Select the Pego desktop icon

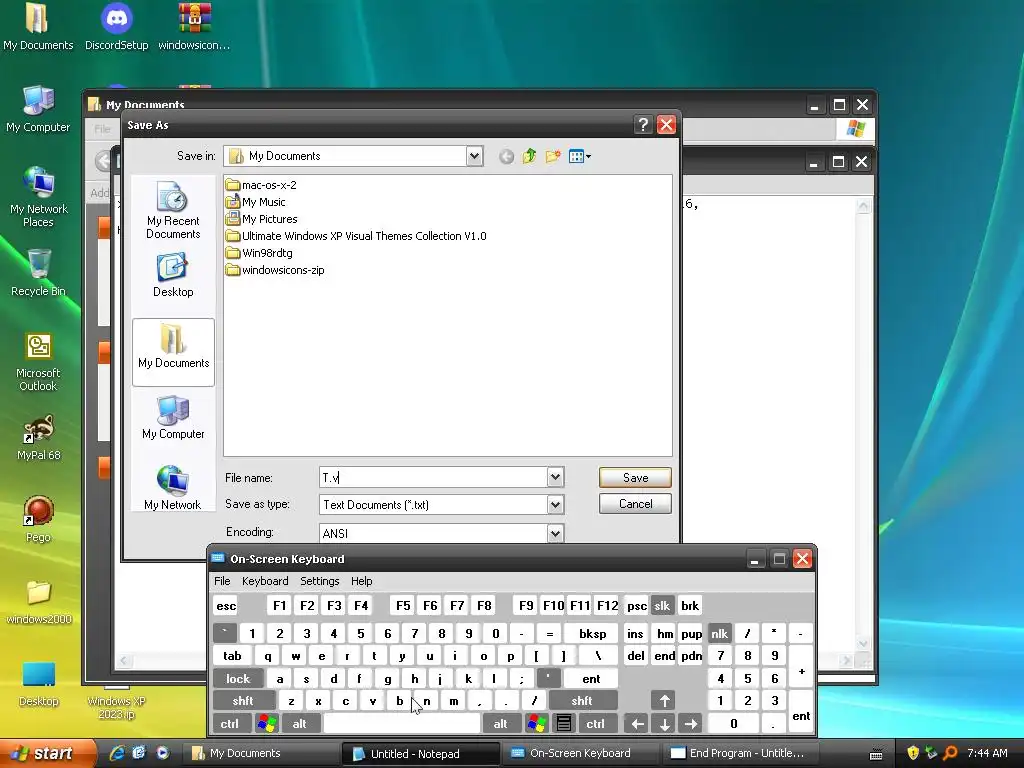click(x=39, y=519)
